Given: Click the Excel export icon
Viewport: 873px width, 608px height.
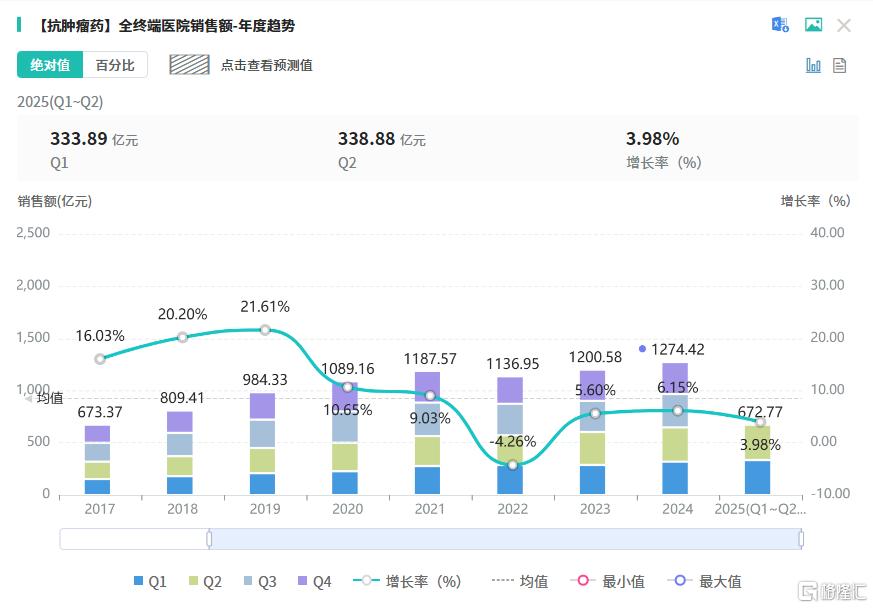Looking at the screenshot, I should click(780, 25).
